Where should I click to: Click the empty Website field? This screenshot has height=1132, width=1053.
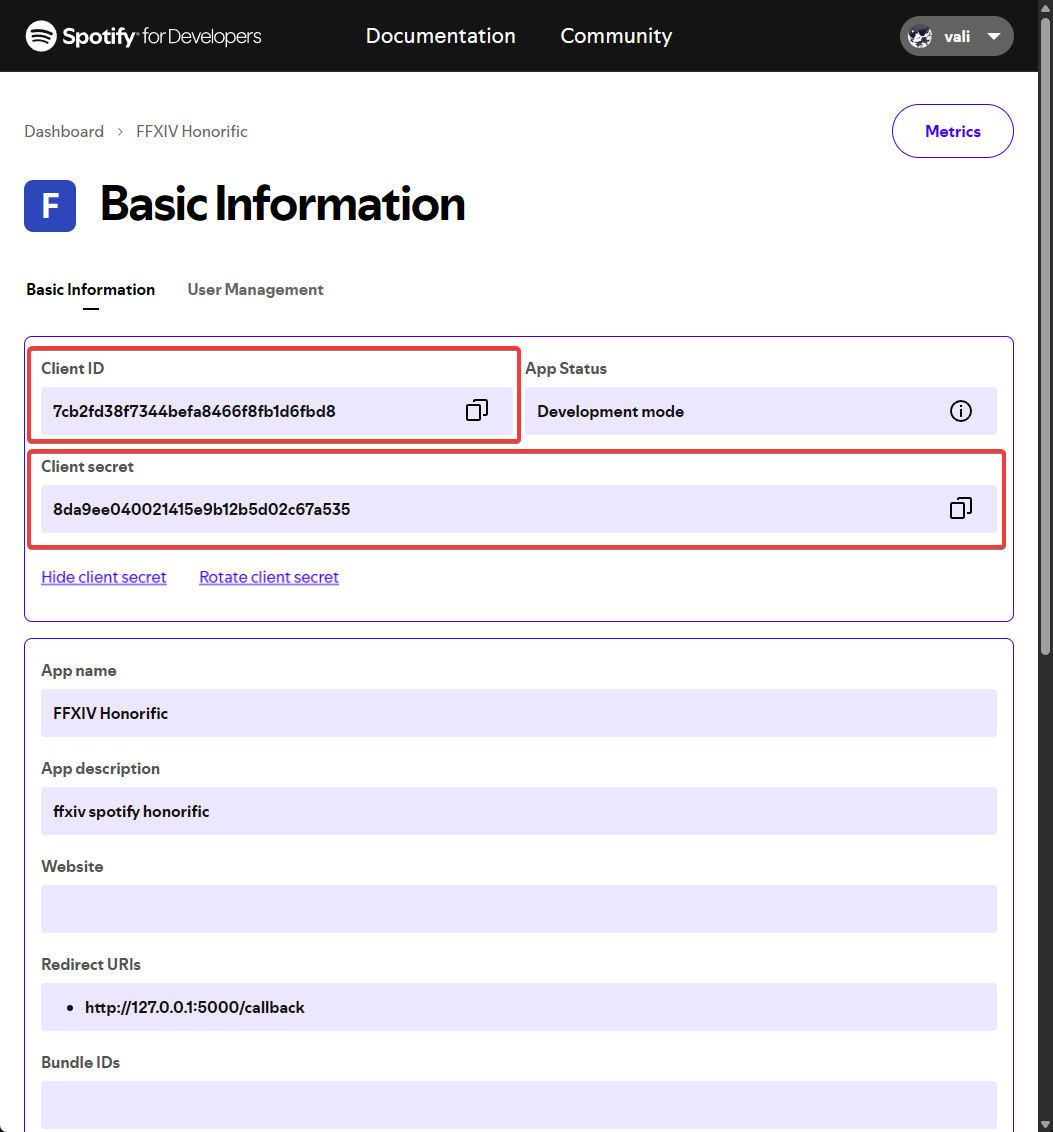tap(519, 909)
